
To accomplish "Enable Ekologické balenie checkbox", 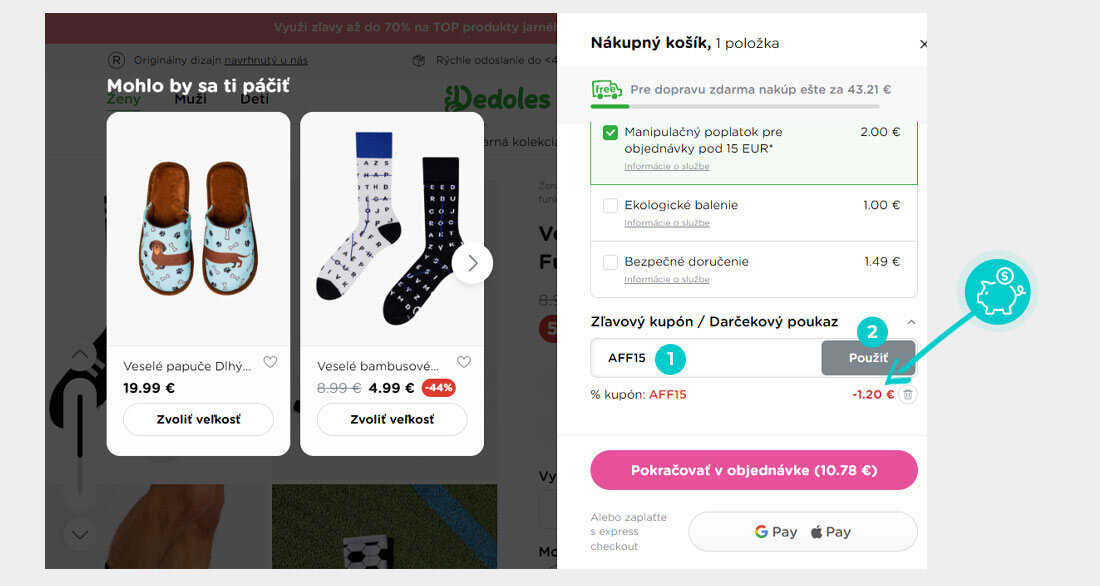I will 610,206.
